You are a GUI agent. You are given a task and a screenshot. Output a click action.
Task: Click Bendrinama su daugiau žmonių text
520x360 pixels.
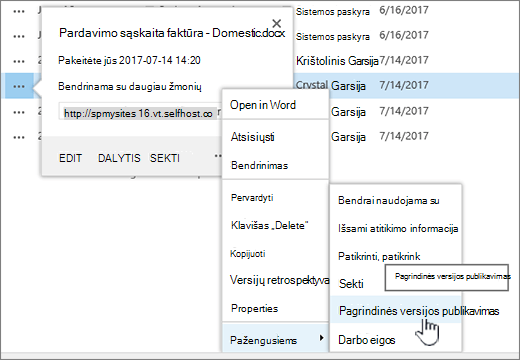point(130,86)
